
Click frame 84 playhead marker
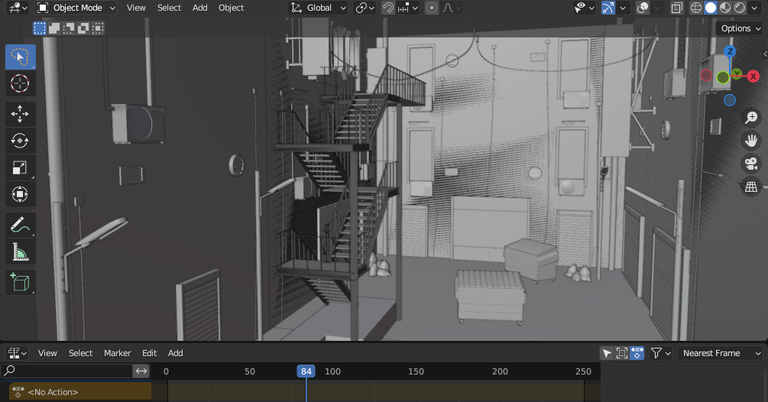tap(306, 371)
